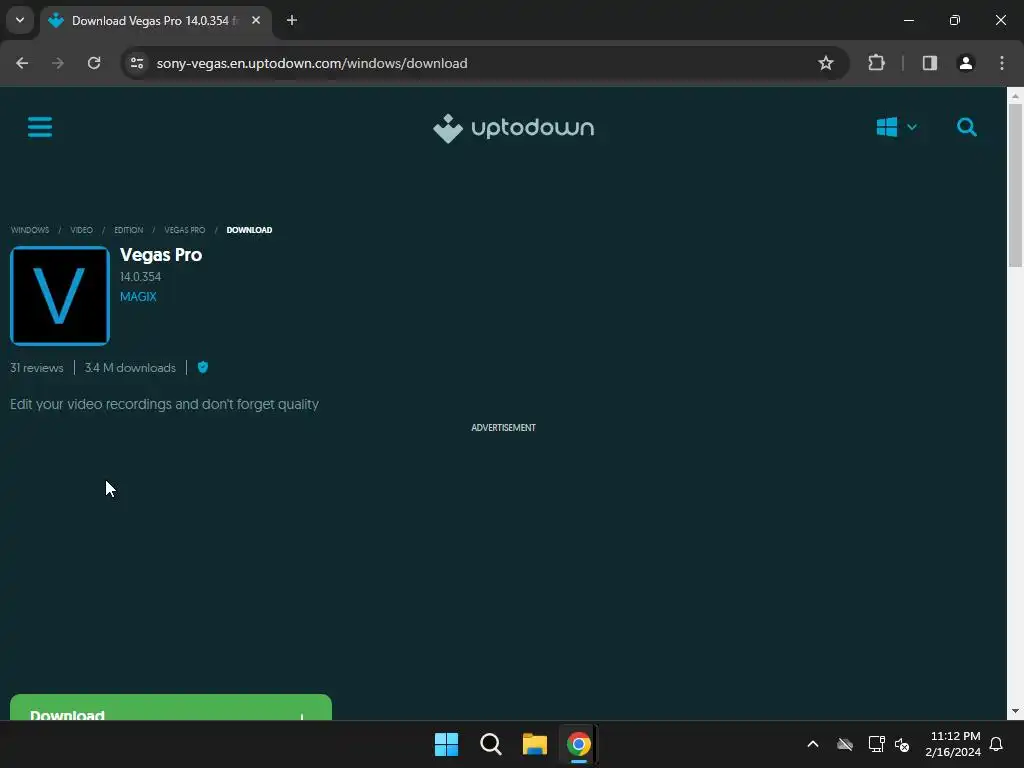Click the browser forward arrow
The height and width of the screenshot is (768, 1024).
pyautogui.click(x=57, y=63)
